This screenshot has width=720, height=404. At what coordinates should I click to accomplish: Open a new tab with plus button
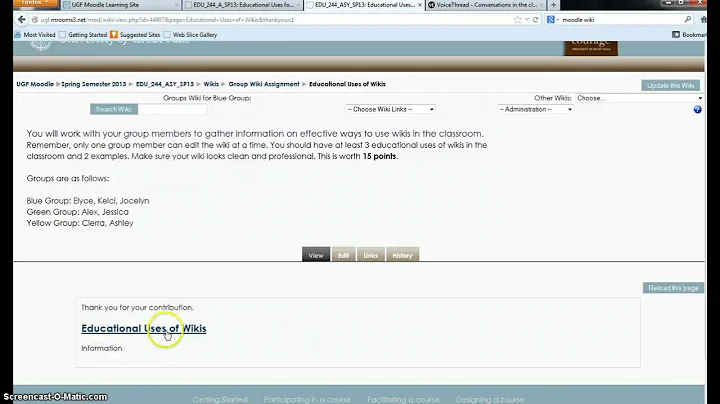(x=553, y=5)
